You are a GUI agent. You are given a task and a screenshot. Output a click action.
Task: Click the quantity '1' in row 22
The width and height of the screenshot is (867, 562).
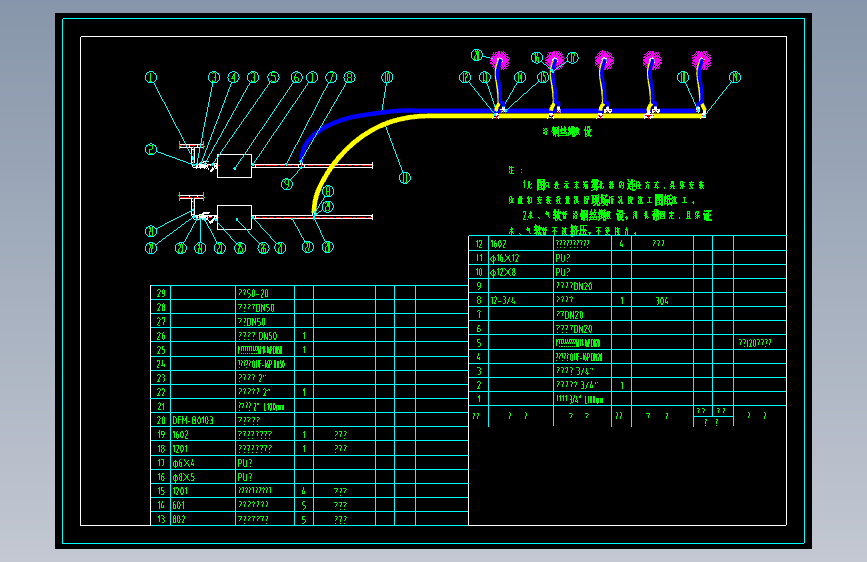[x=304, y=392]
